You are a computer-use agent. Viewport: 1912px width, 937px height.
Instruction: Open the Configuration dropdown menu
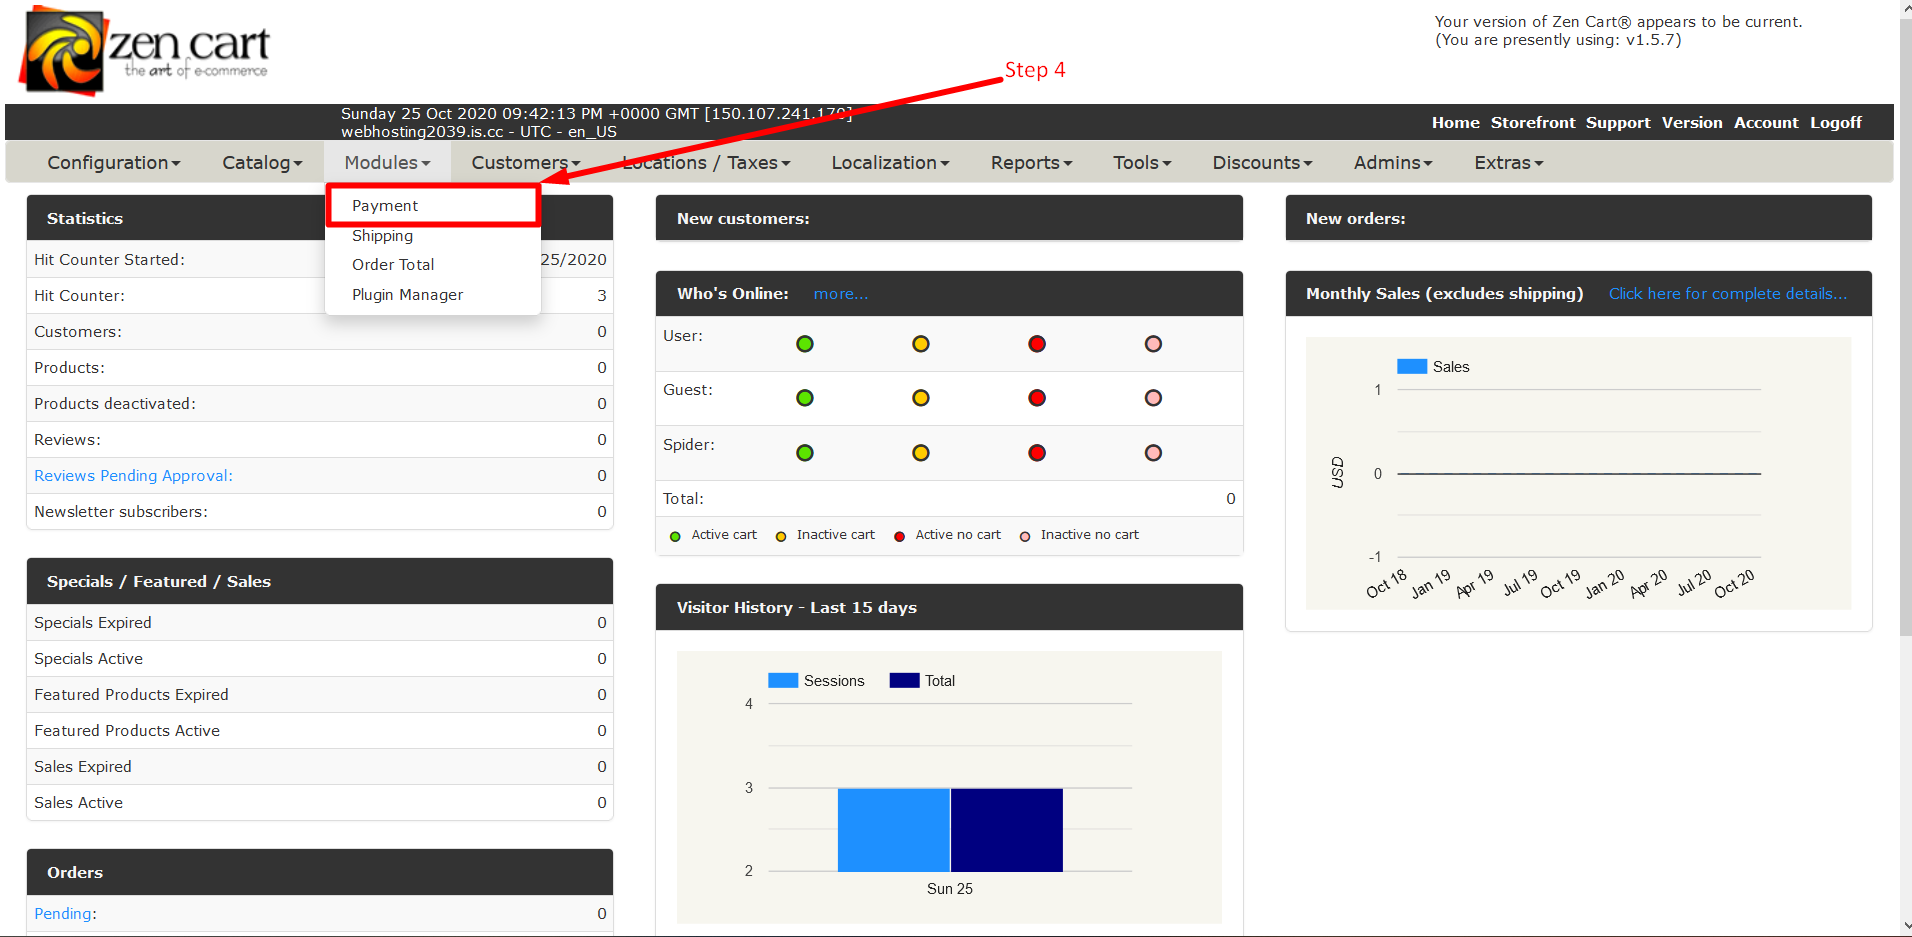114,163
